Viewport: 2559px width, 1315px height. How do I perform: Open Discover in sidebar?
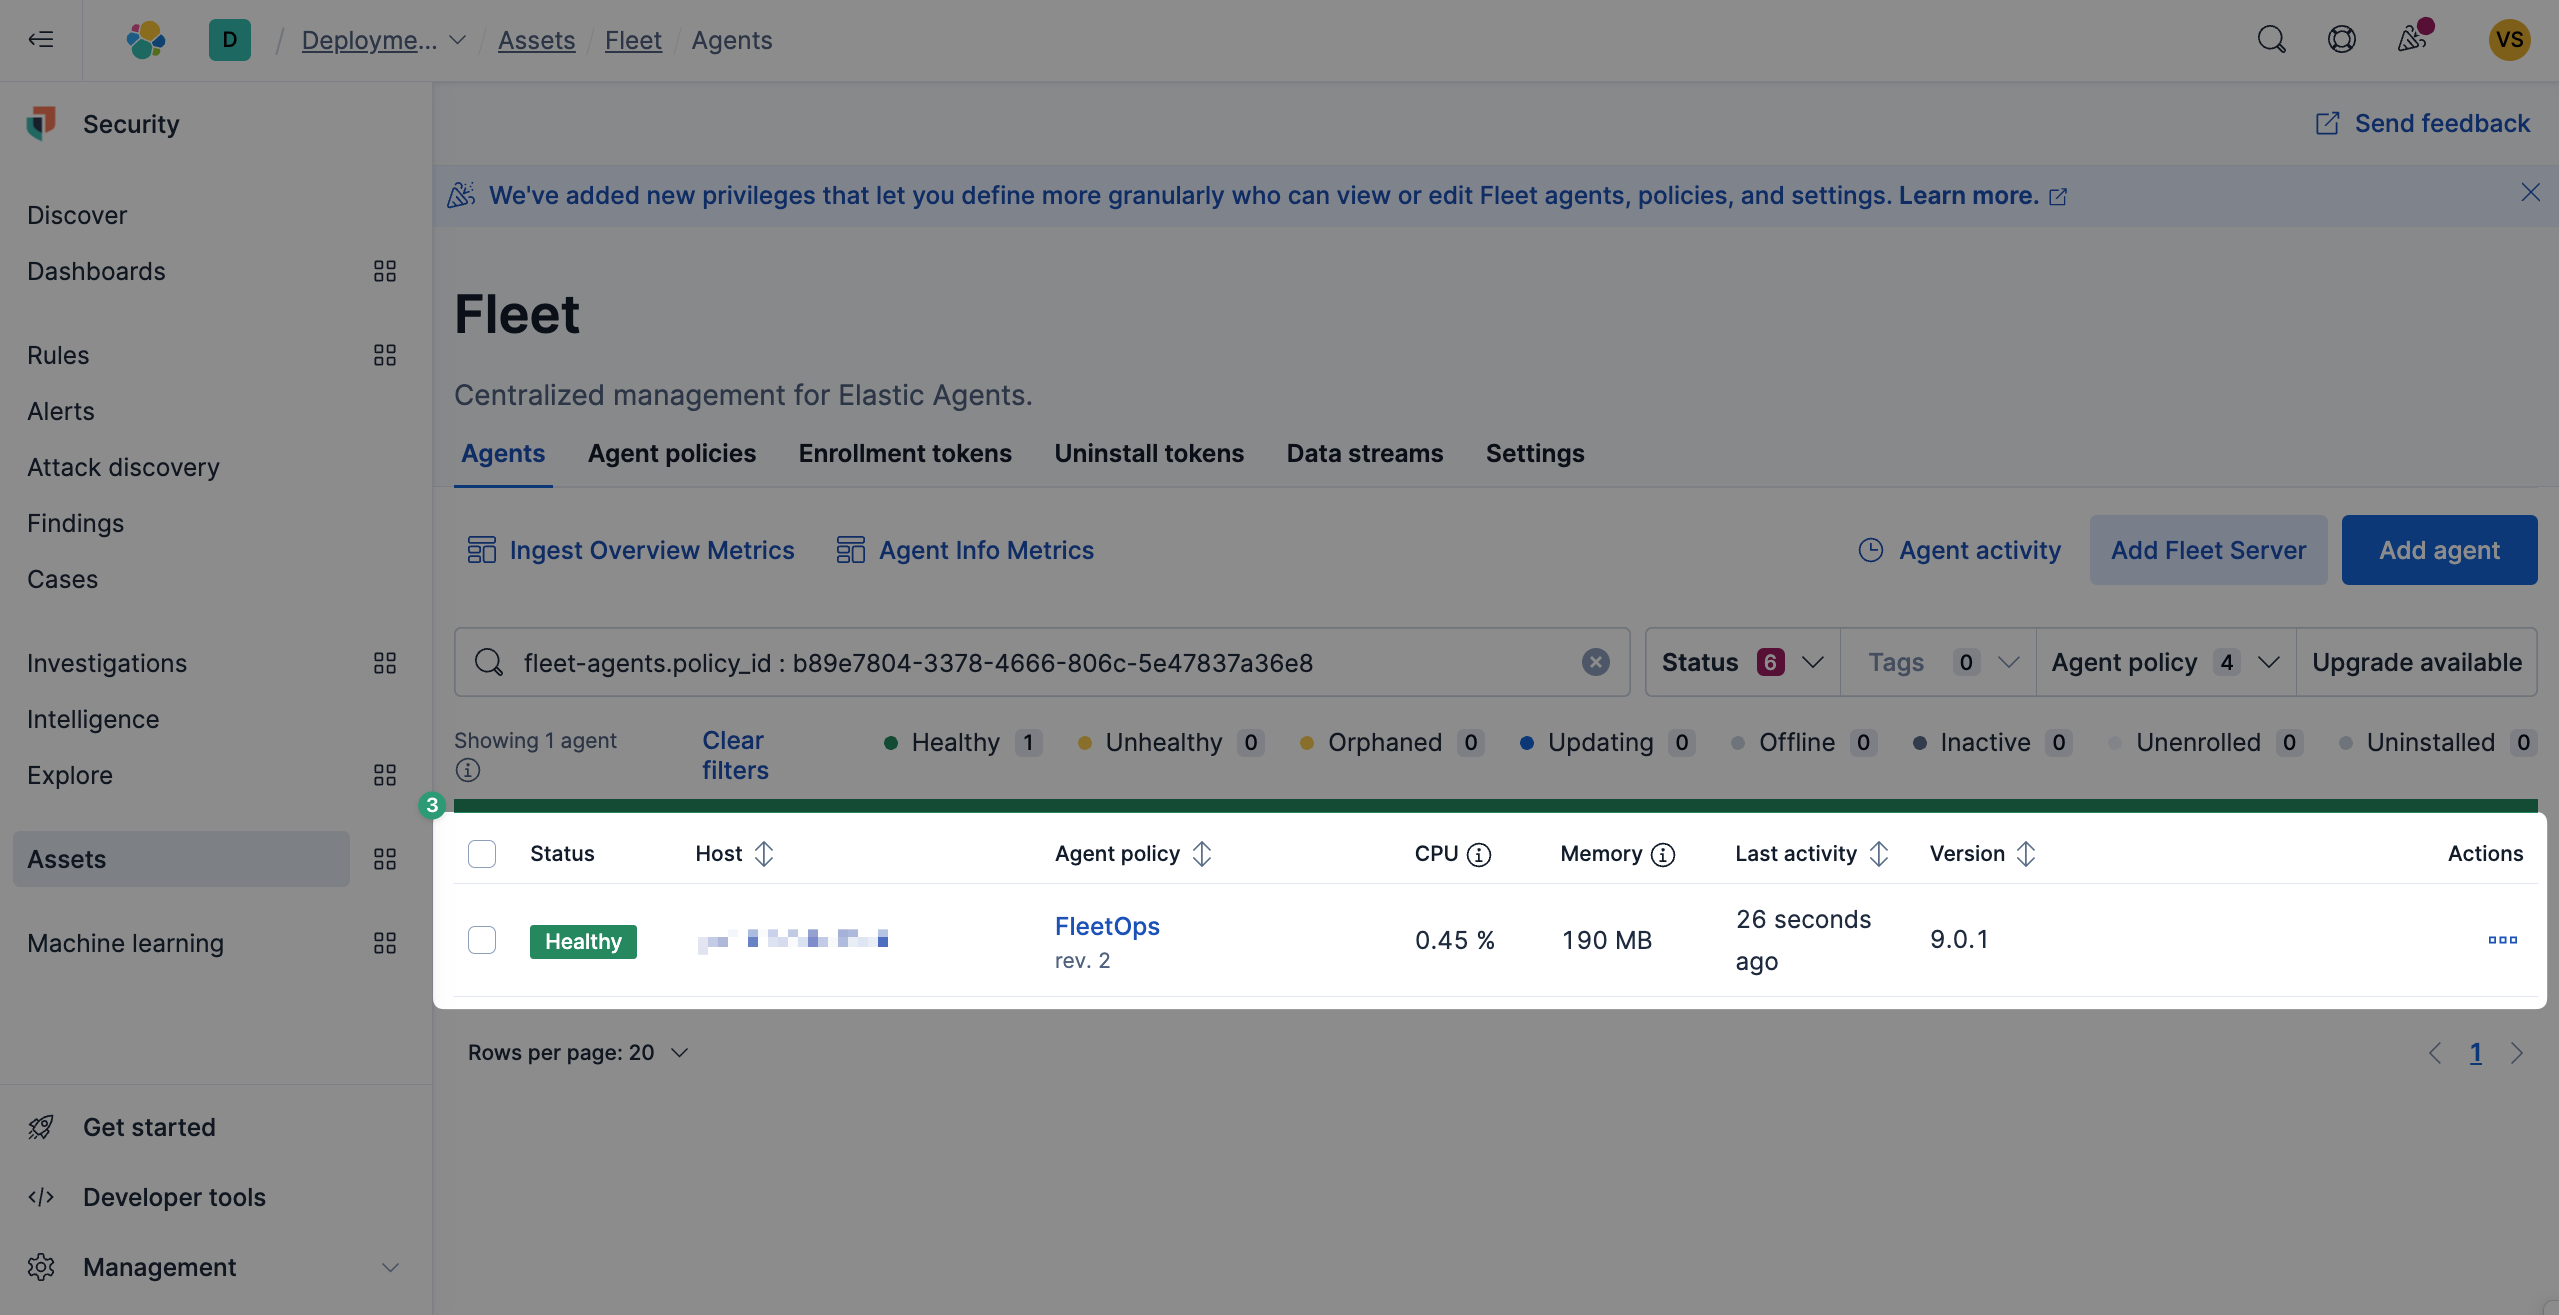pos(77,215)
